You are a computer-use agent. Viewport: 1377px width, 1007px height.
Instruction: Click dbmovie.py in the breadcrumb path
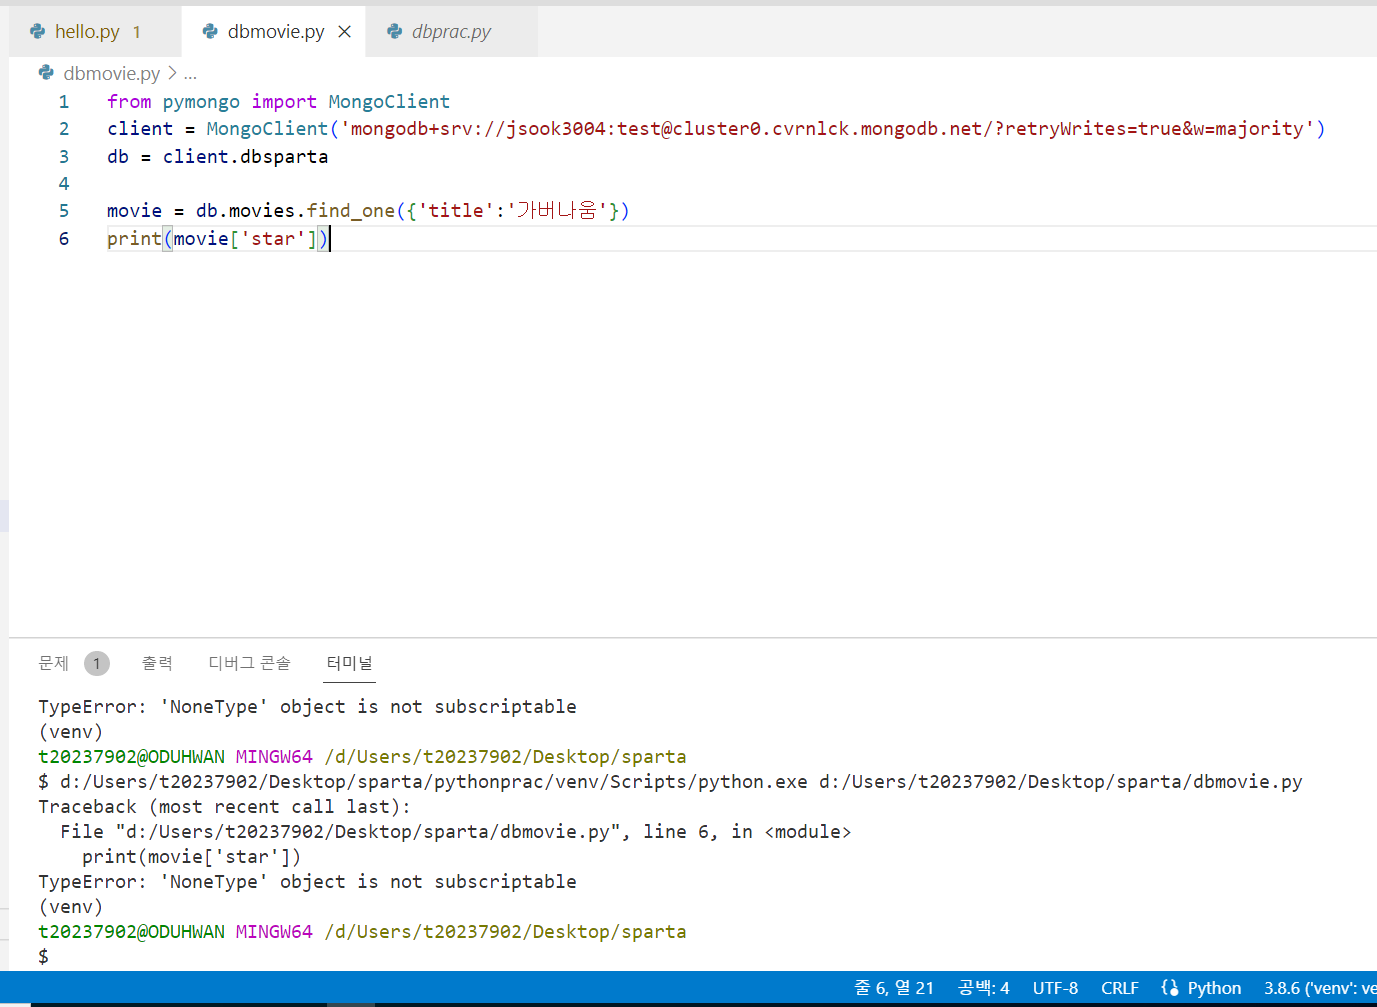[x=111, y=73]
